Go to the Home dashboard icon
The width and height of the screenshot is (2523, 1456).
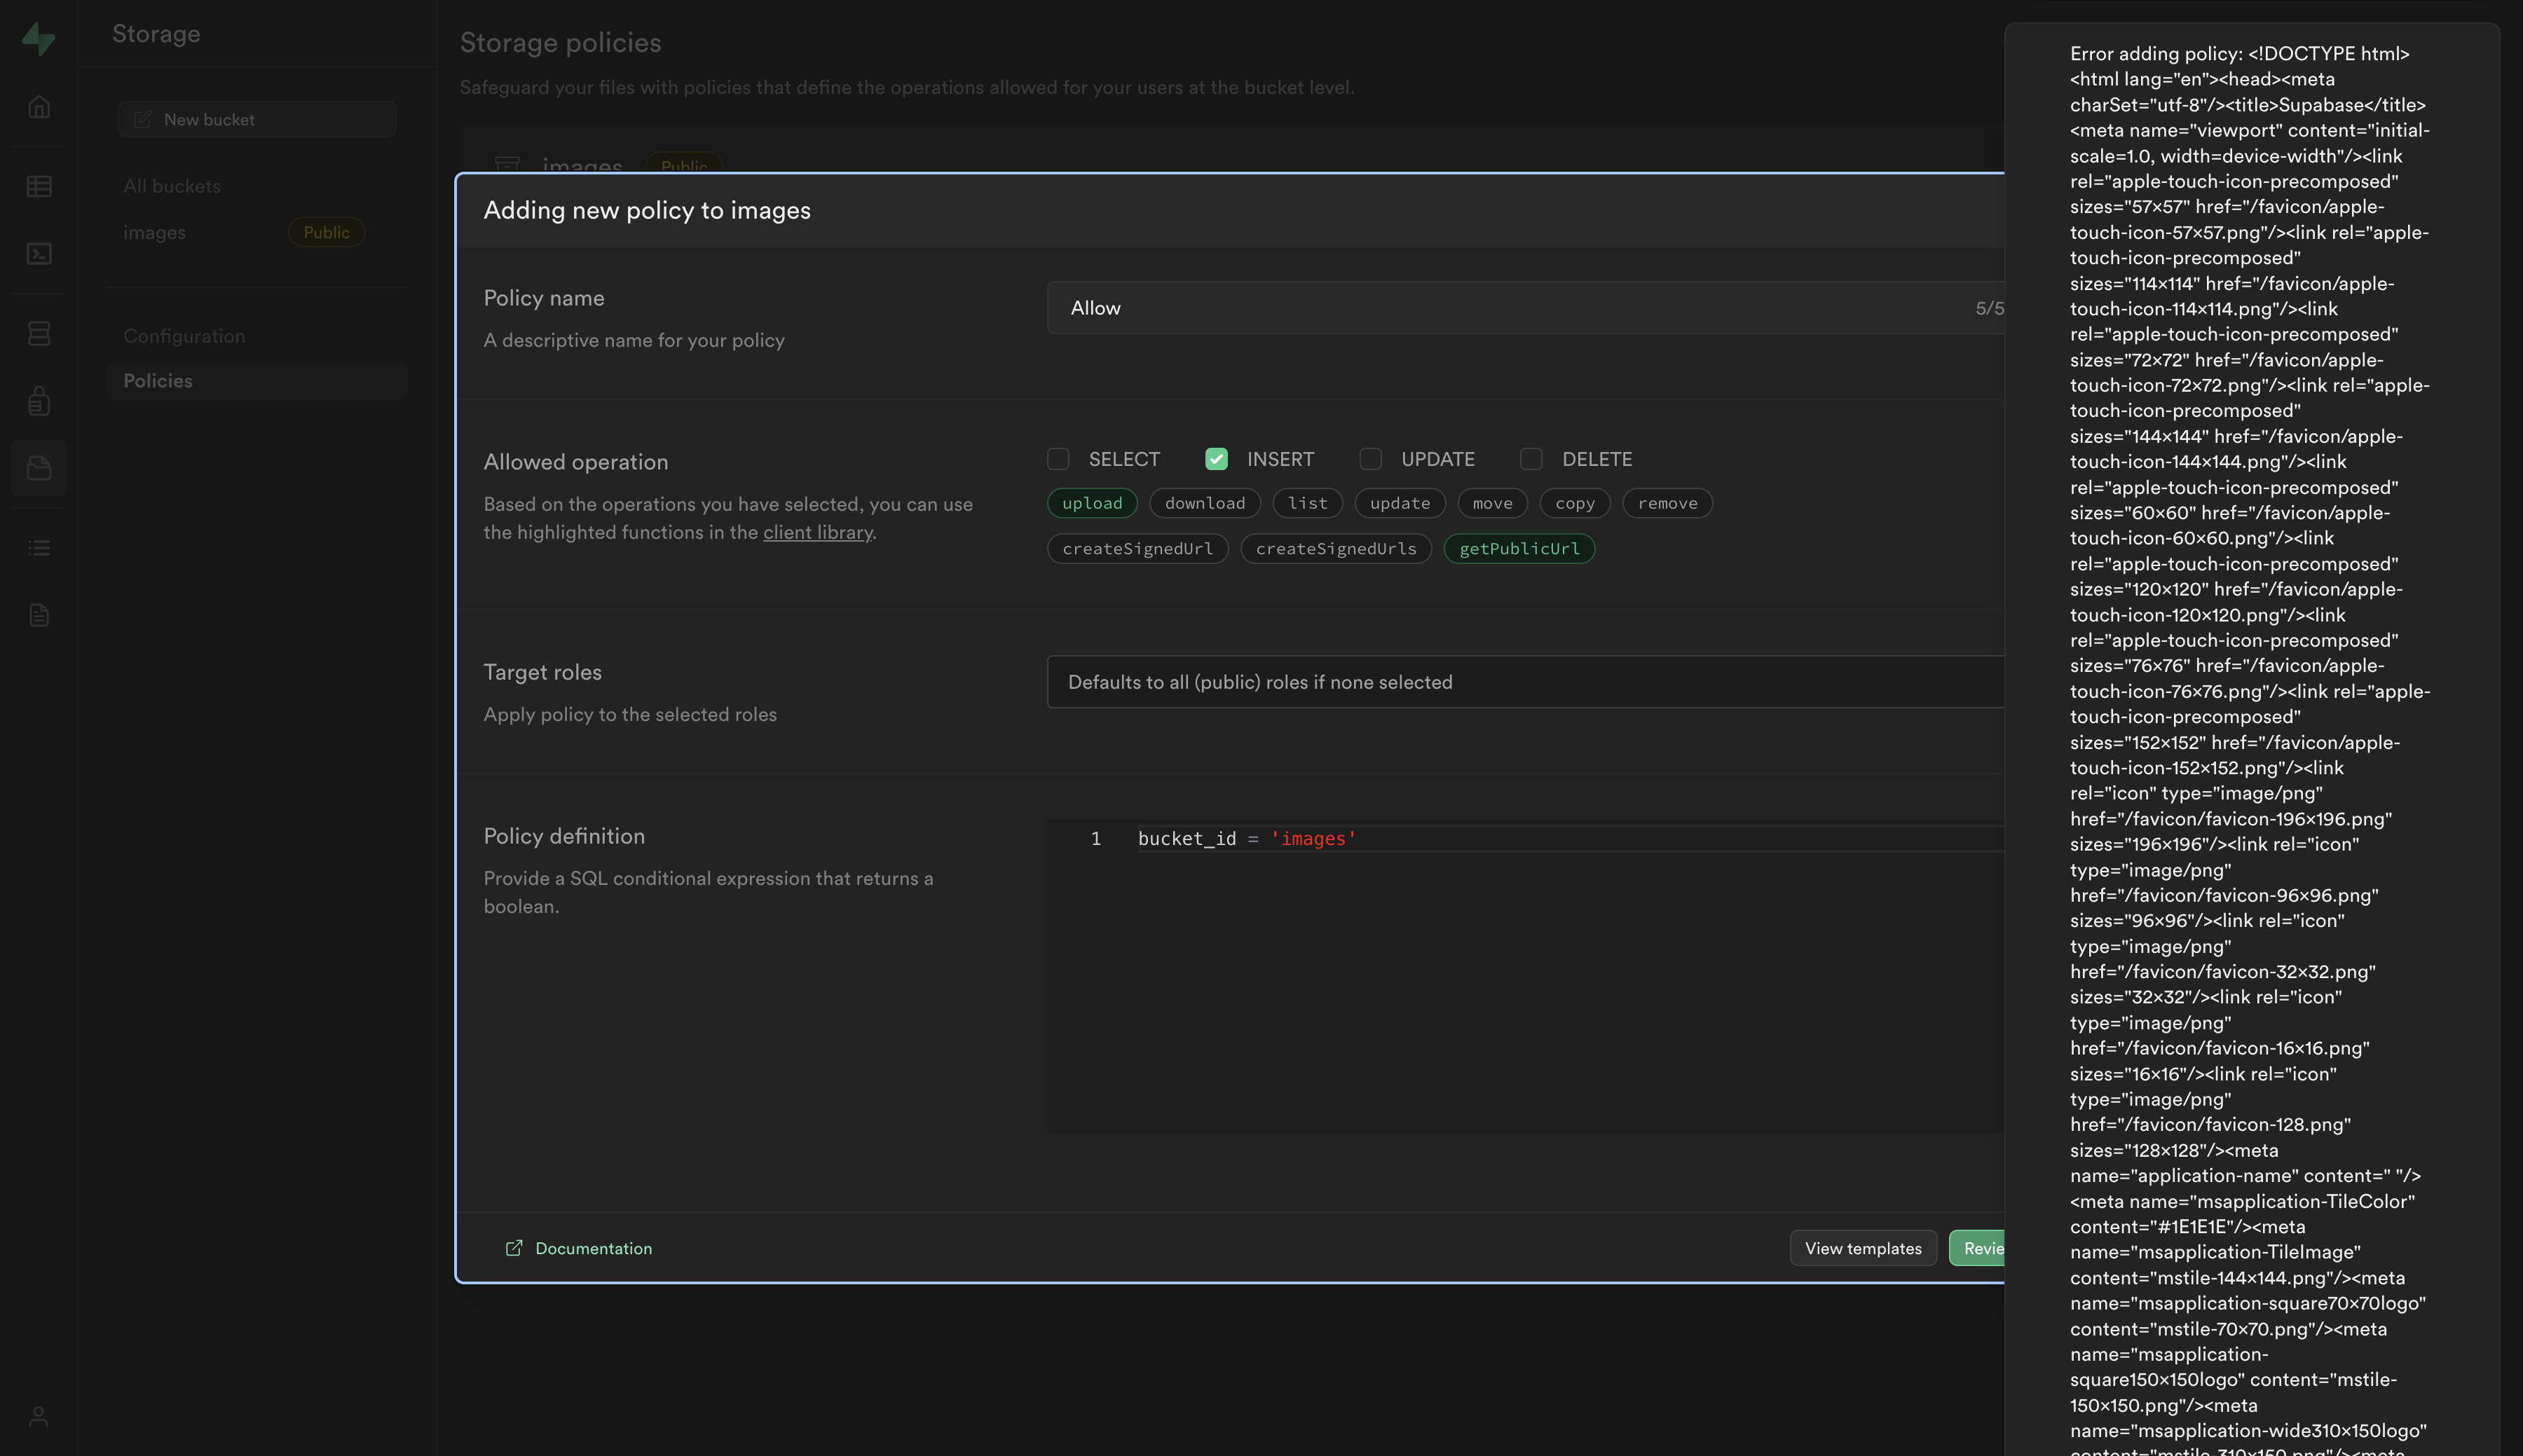point(39,107)
